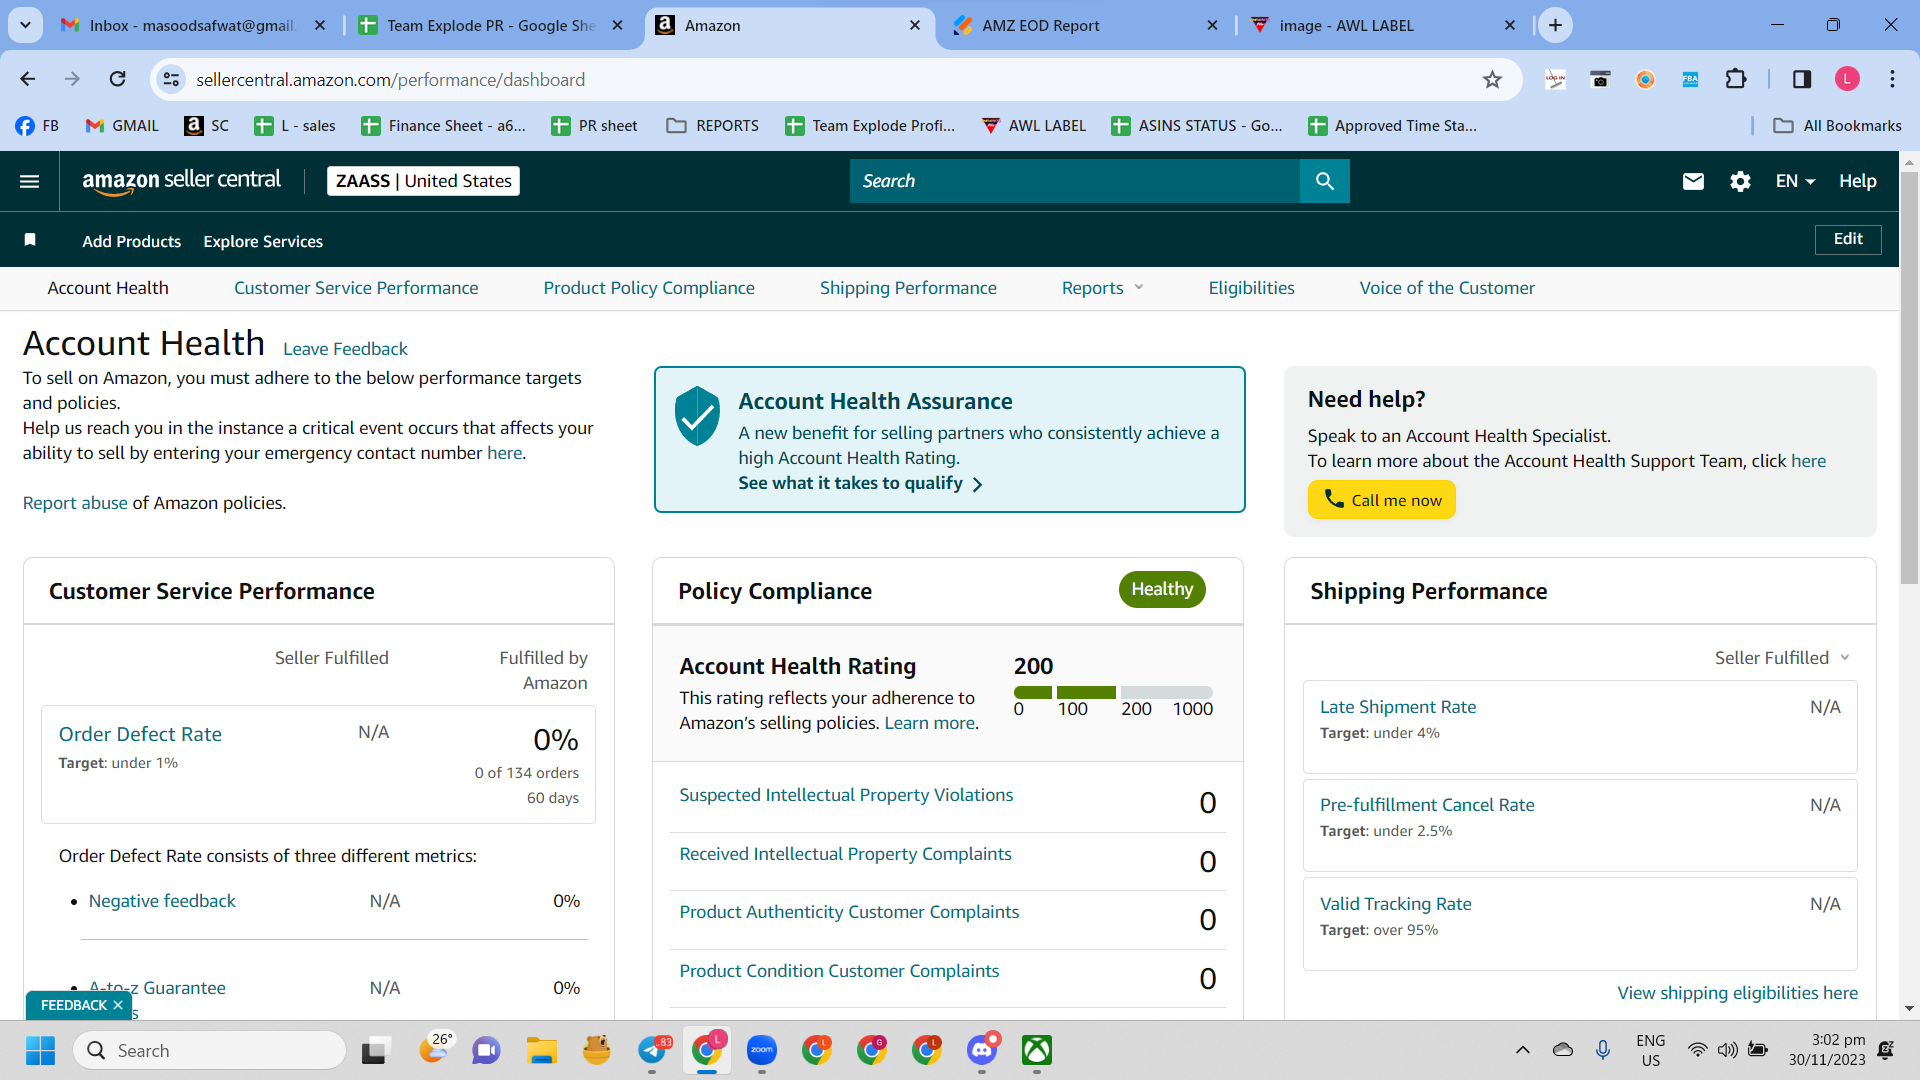The image size is (1920, 1080).
Task: Go to the Shipping Performance tab
Action: (x=908, y=288)
